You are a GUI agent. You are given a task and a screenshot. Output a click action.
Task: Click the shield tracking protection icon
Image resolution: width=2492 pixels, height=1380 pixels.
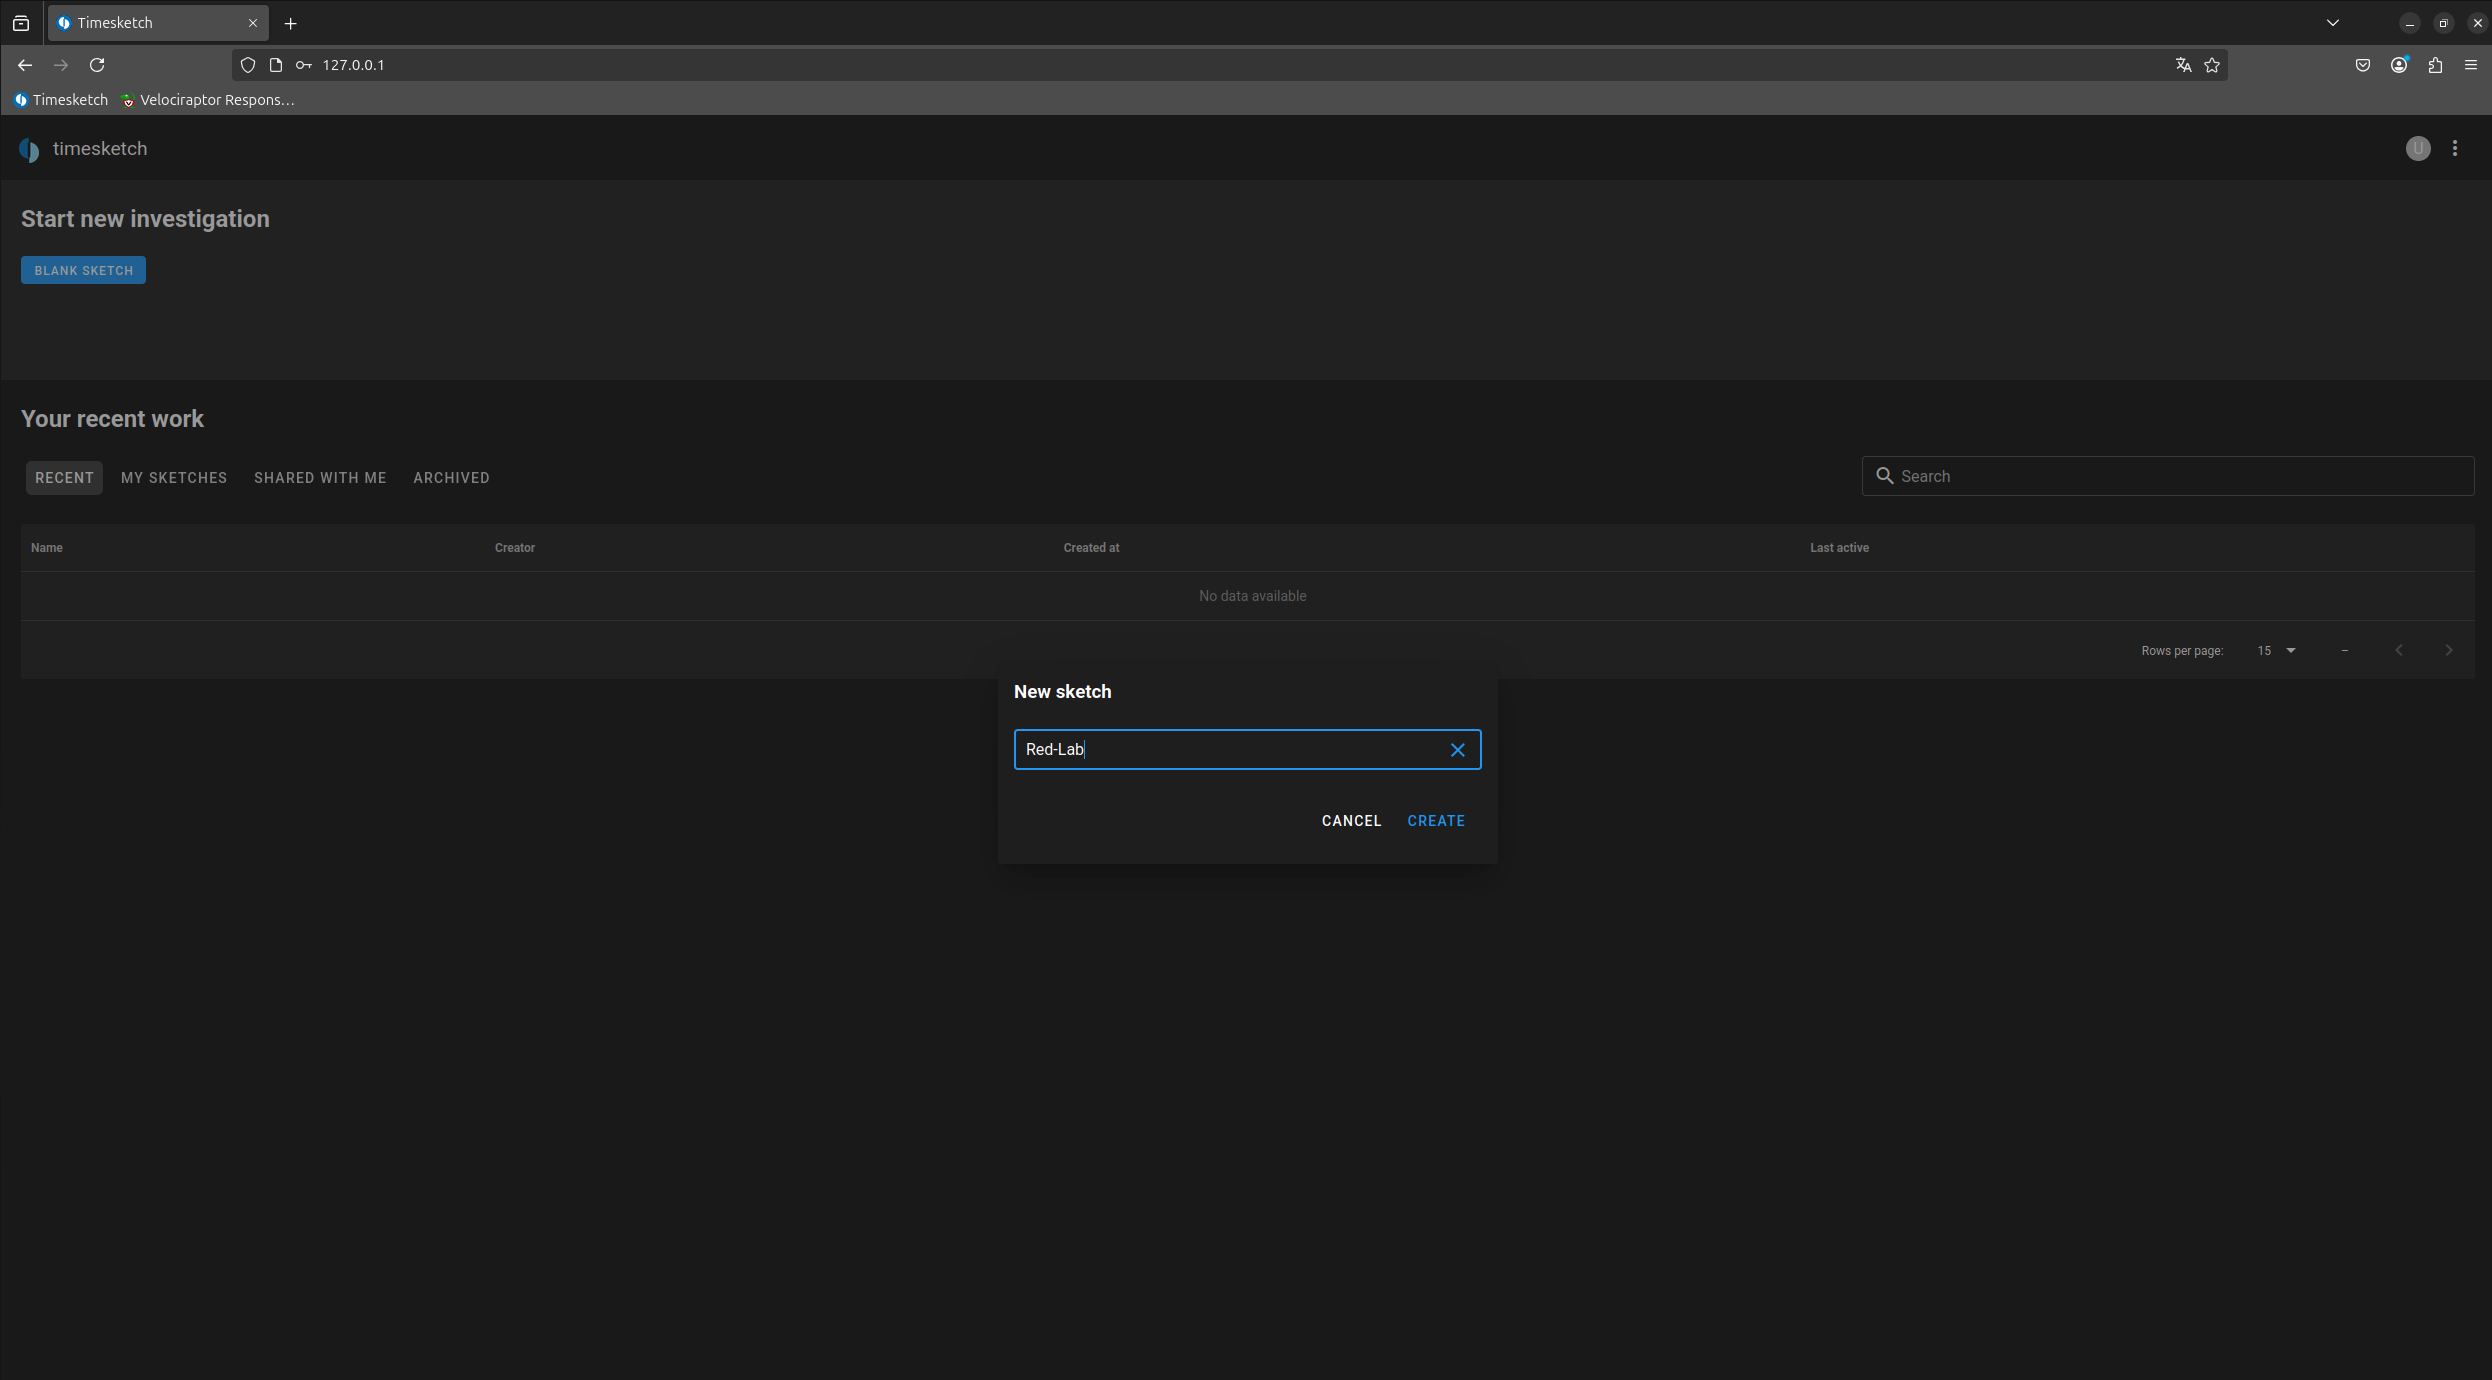pyautogui.click(x=248, y=65)
